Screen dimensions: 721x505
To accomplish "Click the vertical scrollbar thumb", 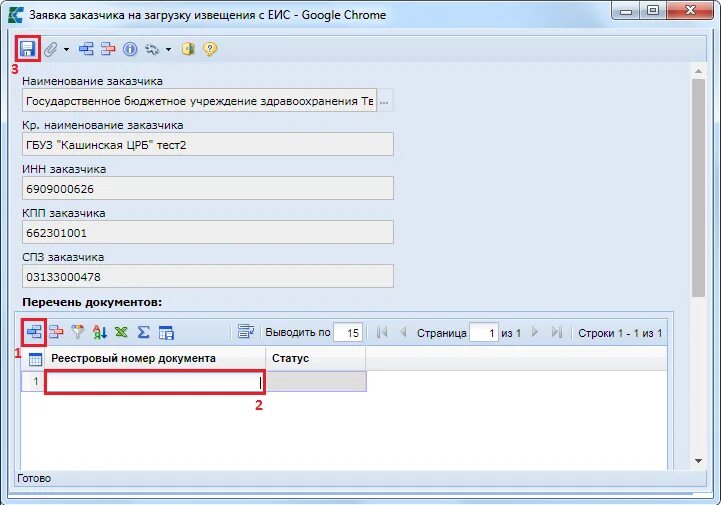I will [x=698, y=188].
